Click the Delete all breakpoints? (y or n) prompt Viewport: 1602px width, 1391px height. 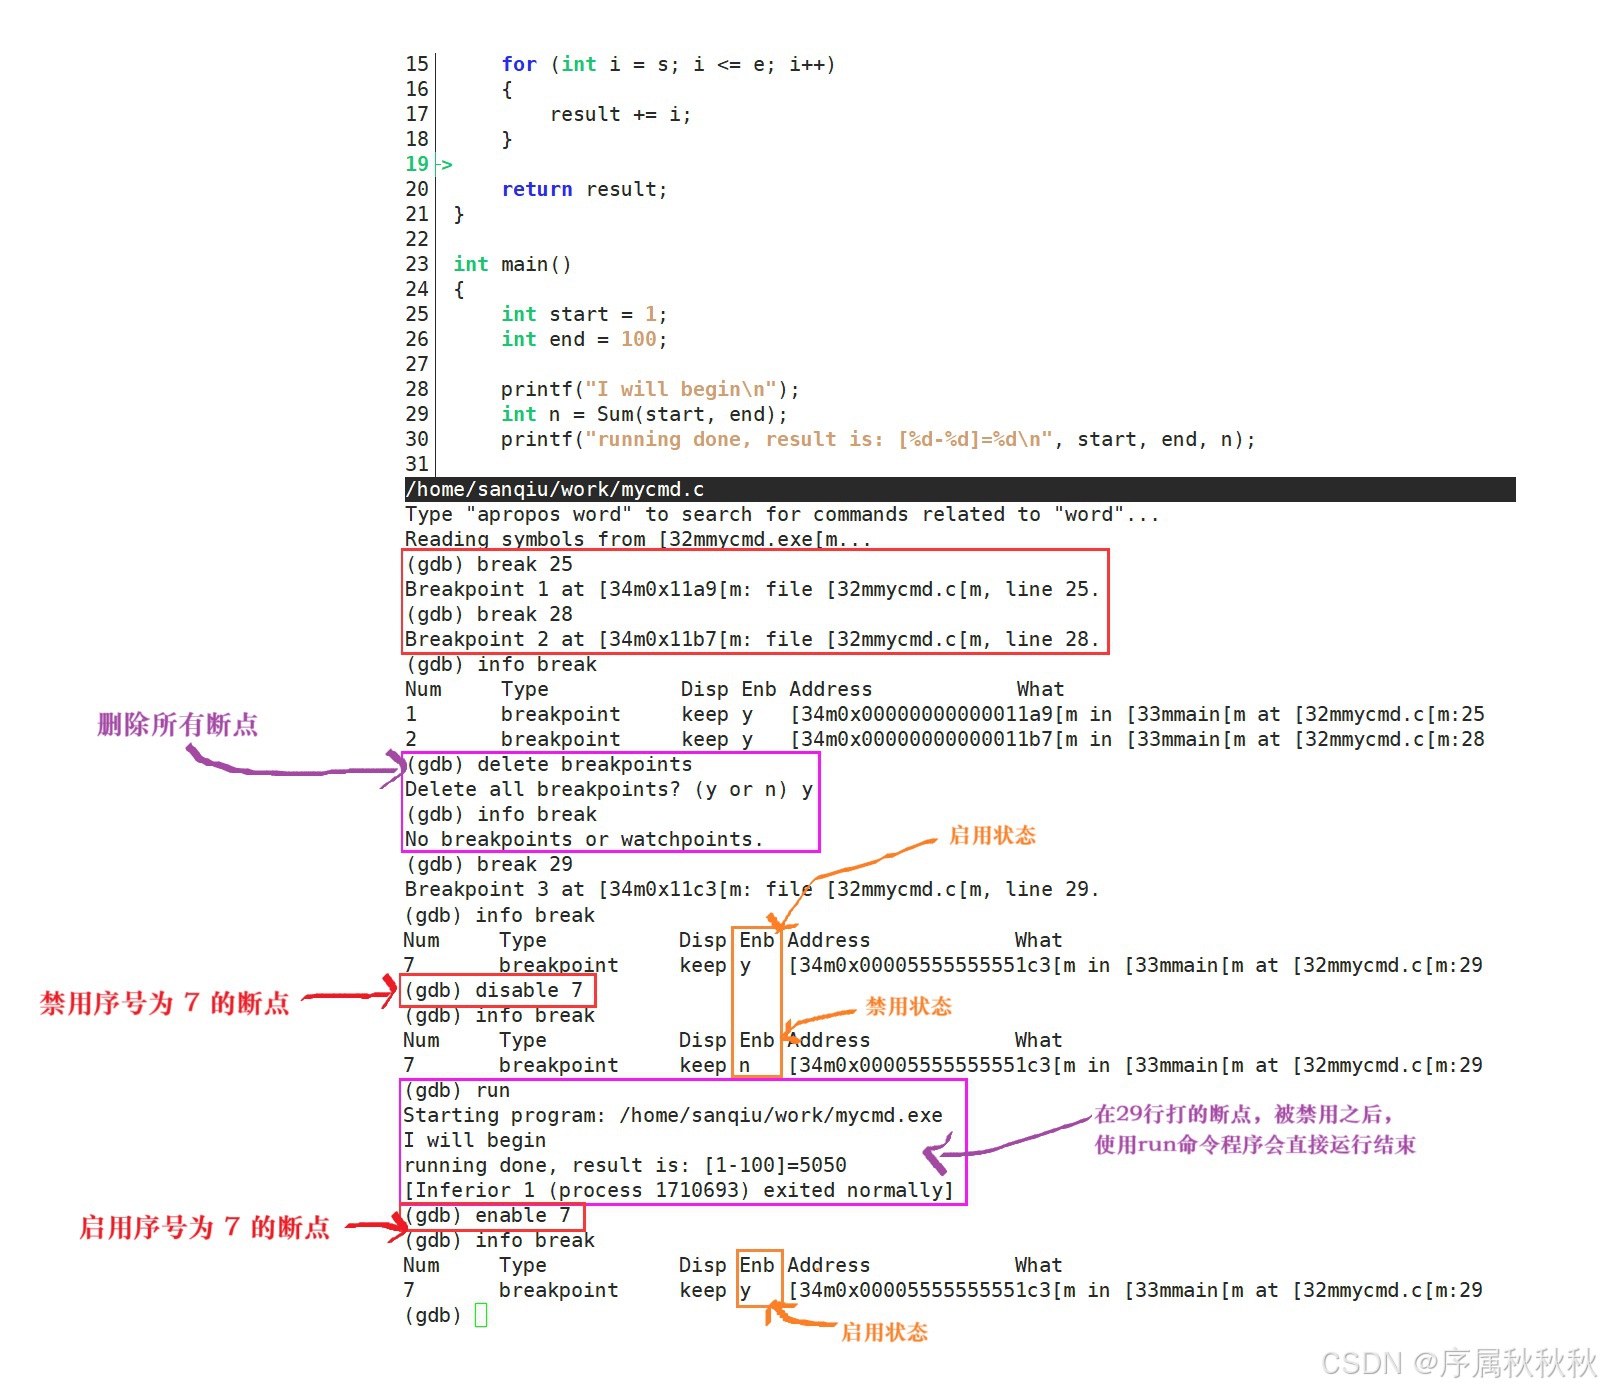609,789
